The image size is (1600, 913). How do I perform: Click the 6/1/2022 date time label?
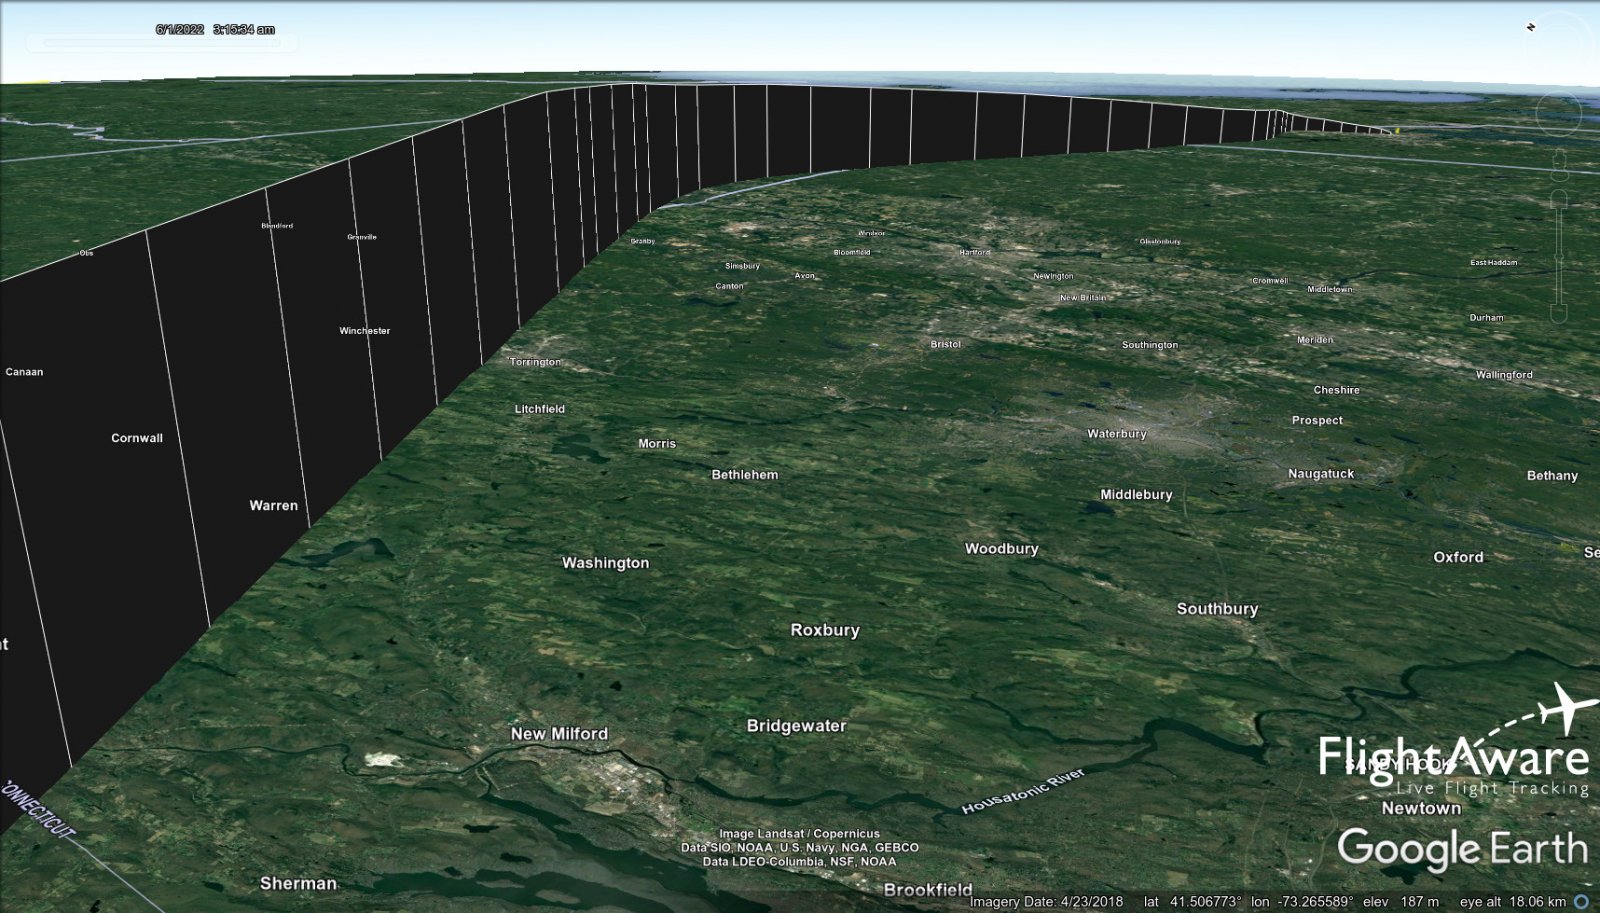coord(215,29)
